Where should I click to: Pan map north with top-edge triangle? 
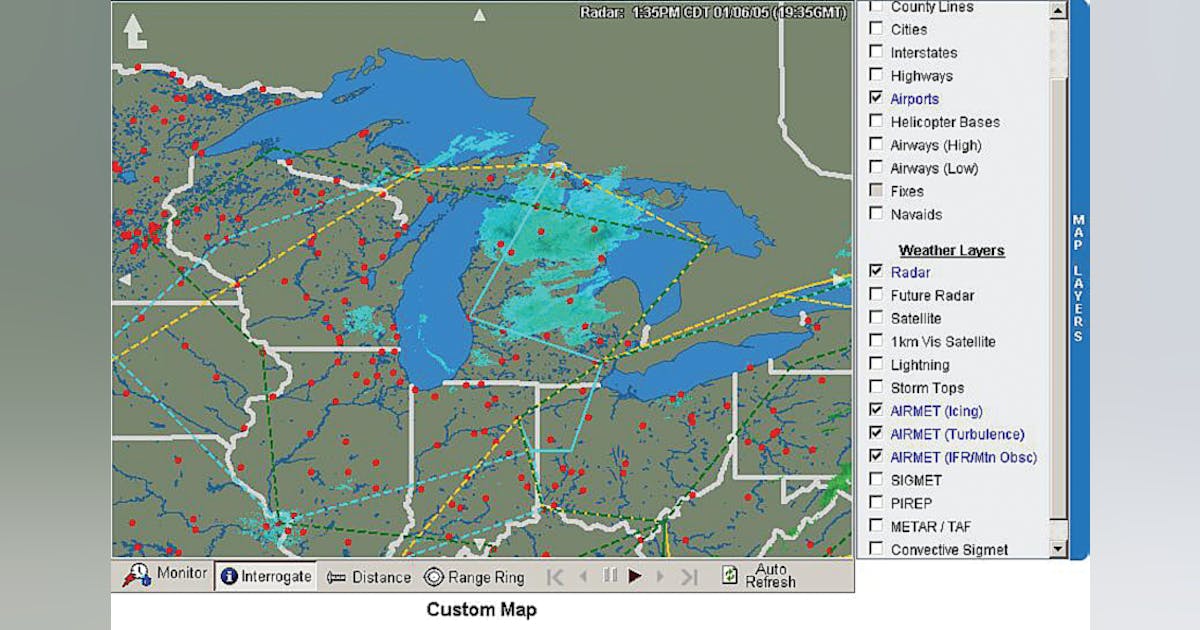pos(480,15)
